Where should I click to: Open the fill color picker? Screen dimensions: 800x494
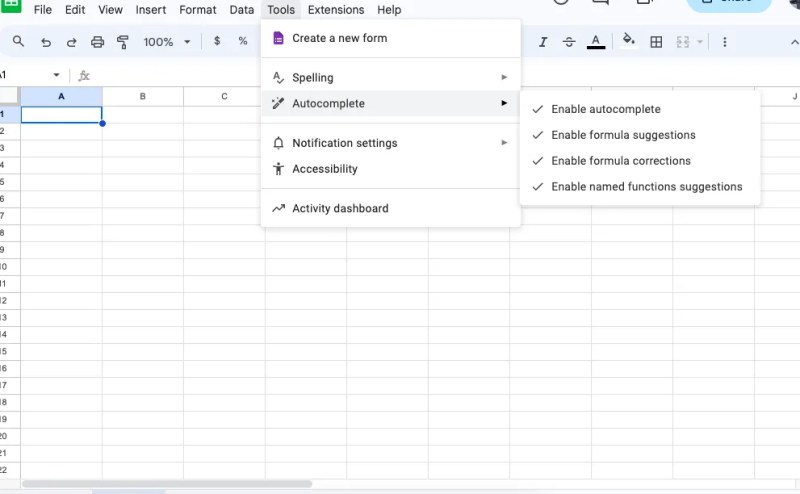pyautogui.click(x=629, y=41)
